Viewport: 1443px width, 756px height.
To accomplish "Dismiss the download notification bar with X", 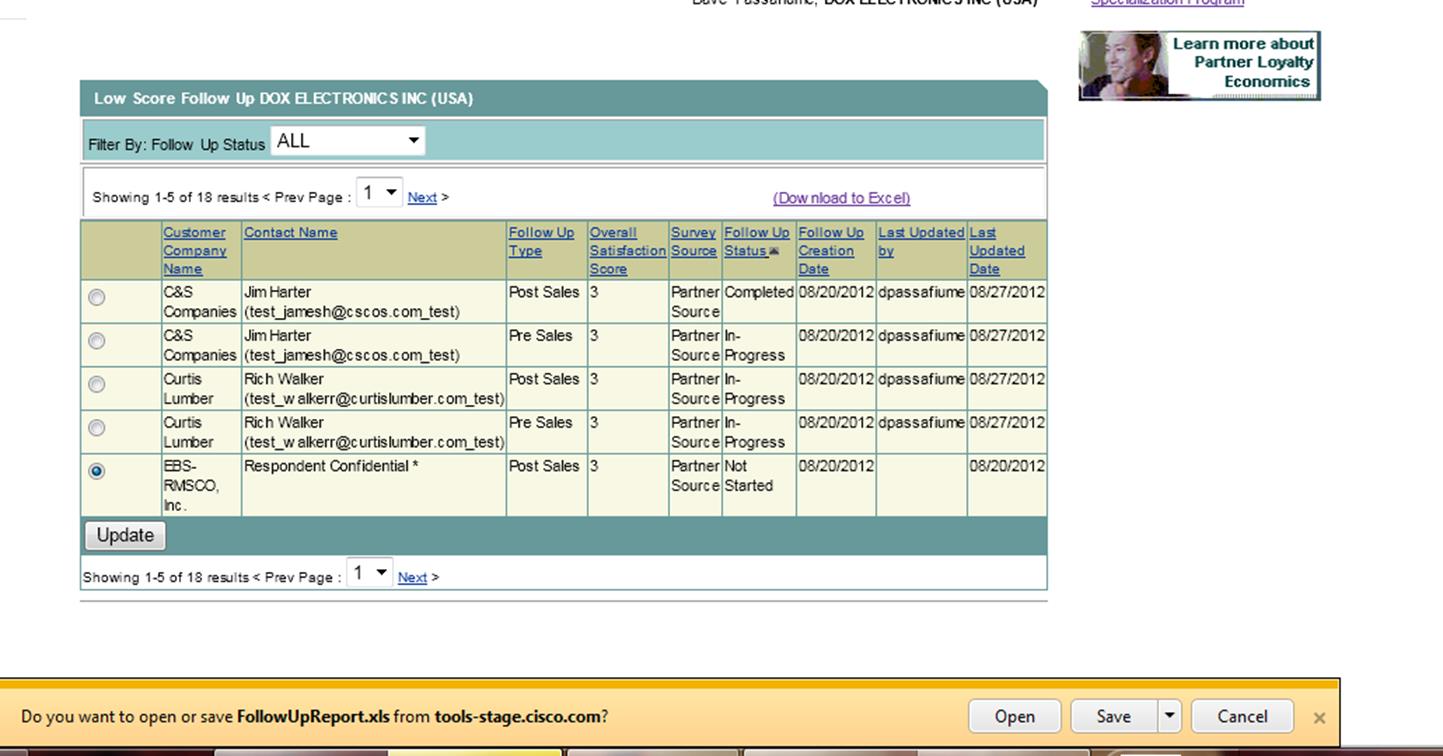I will (1319, 717).
